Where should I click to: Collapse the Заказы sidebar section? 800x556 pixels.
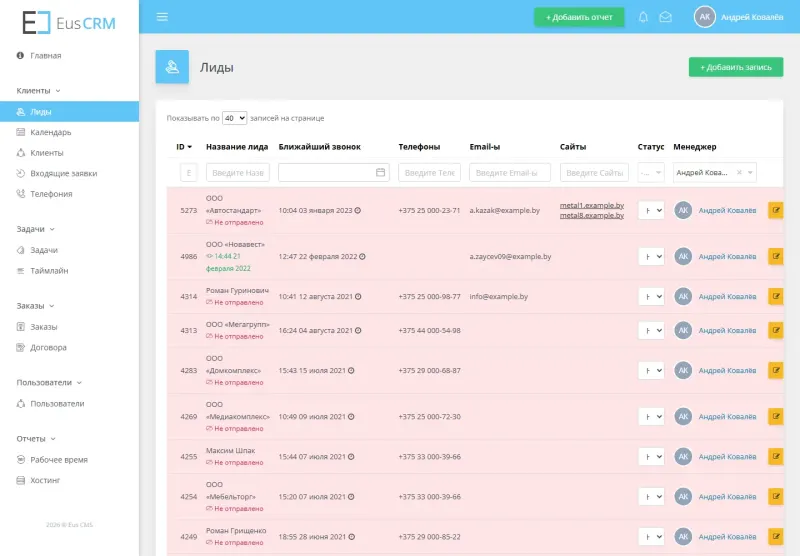pyautogui.click(x=35, y=306)
